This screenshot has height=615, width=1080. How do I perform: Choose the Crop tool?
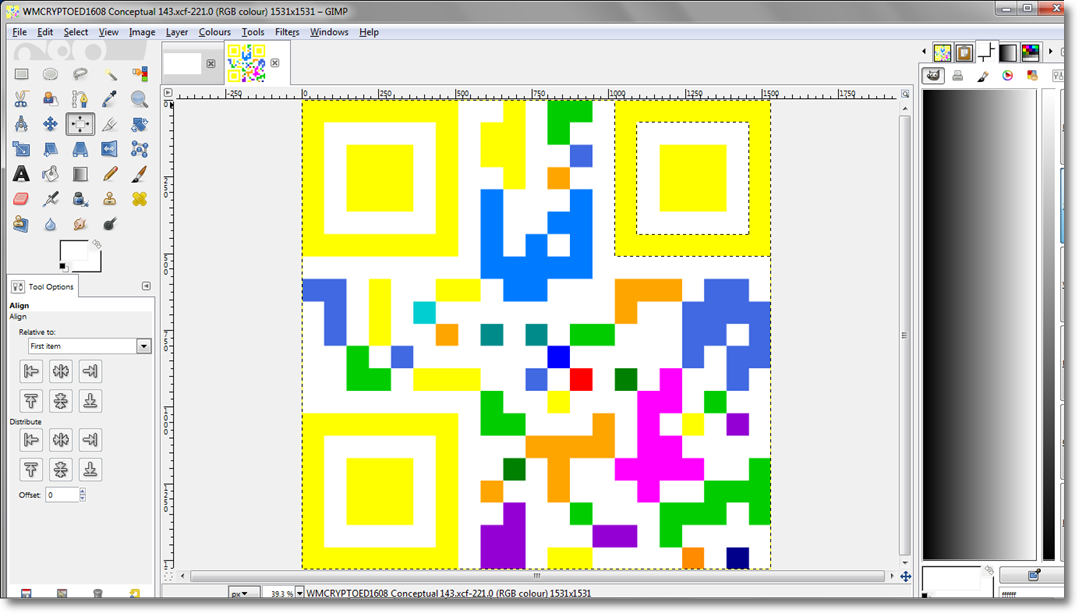click(x=110, y=124)
